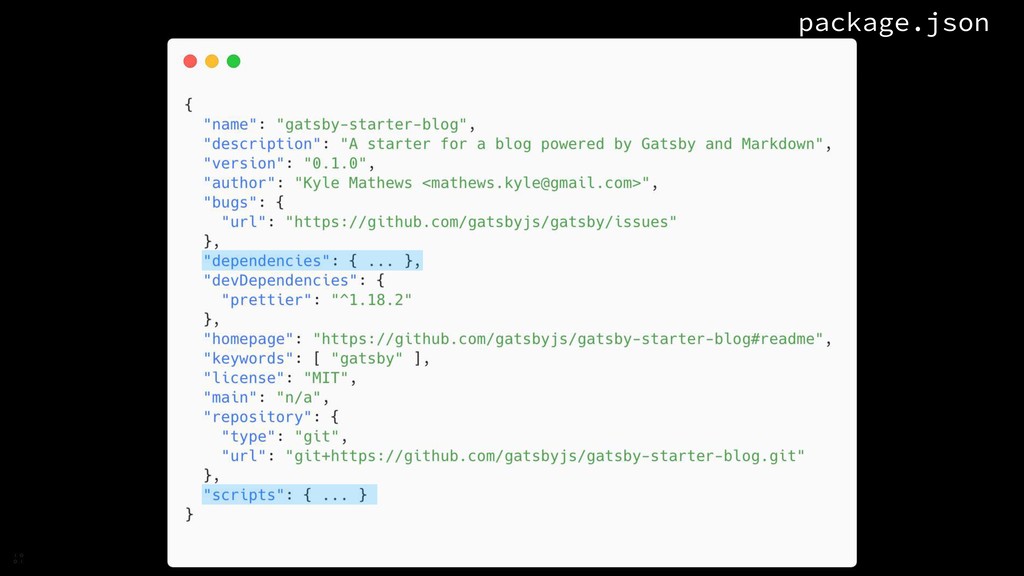This screenshot has height=576, width=1024.
Task: Select the "MIT" license value
Action: [326, 378]
